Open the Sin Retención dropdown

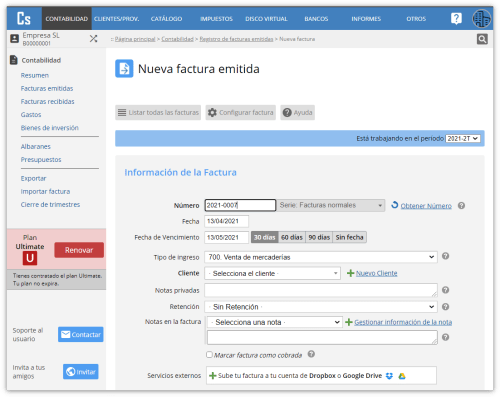(x=321, y=307)
